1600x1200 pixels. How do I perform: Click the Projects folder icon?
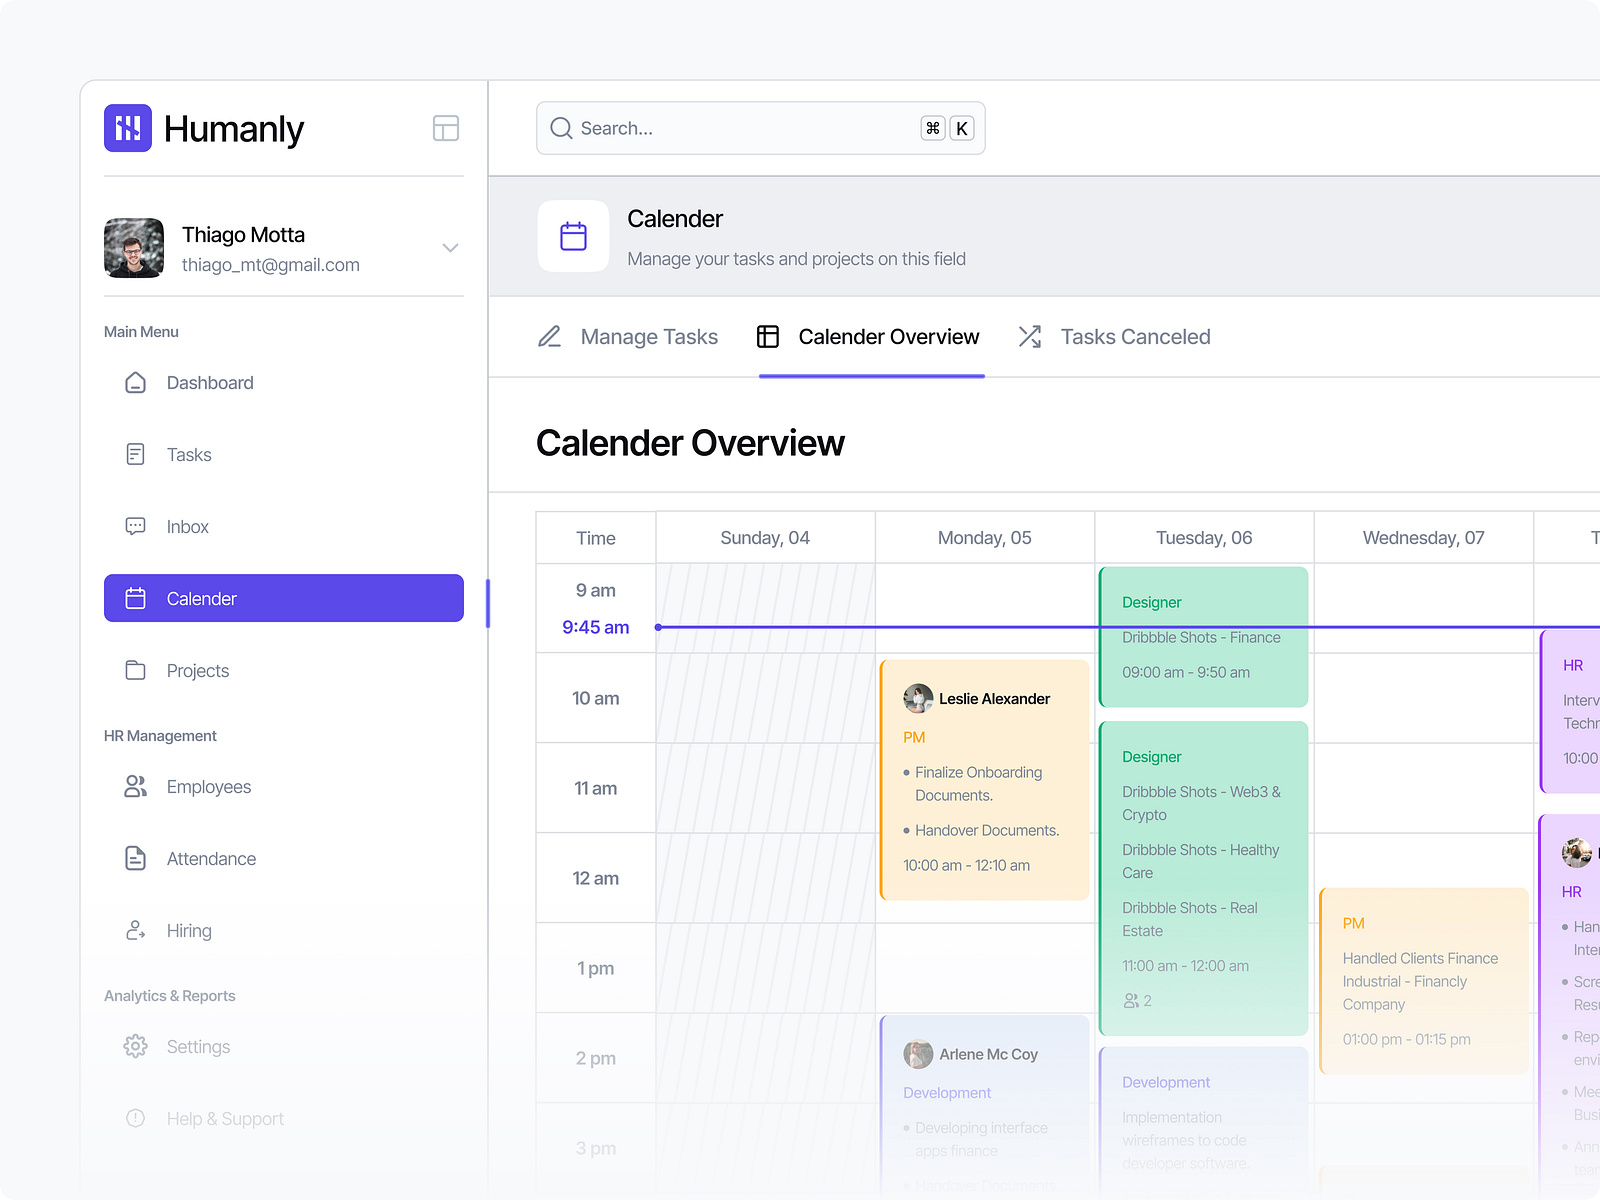click(x=135, y=670)
